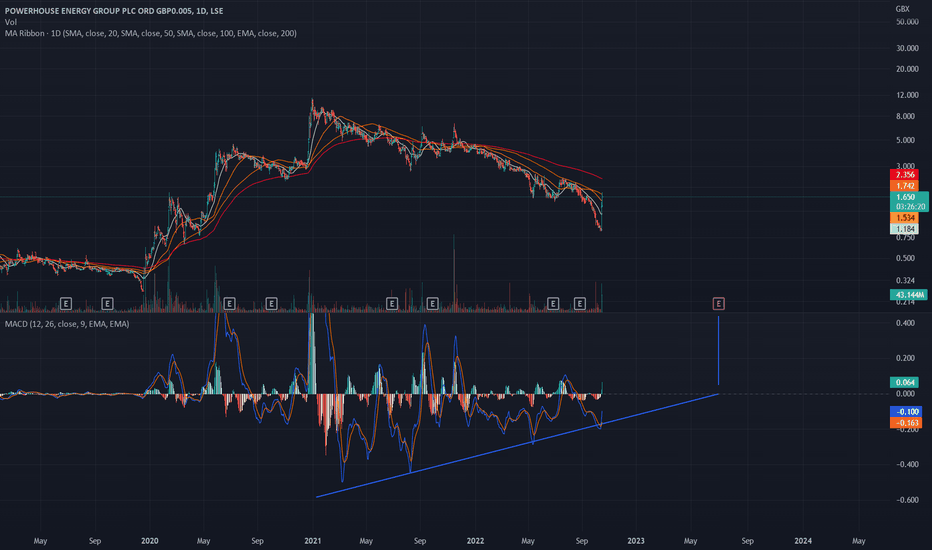The height and width of the screenshot is (550, 932).
Task: Select the blue diagonal trendline on MACD
Action: [x=517, y=445]
